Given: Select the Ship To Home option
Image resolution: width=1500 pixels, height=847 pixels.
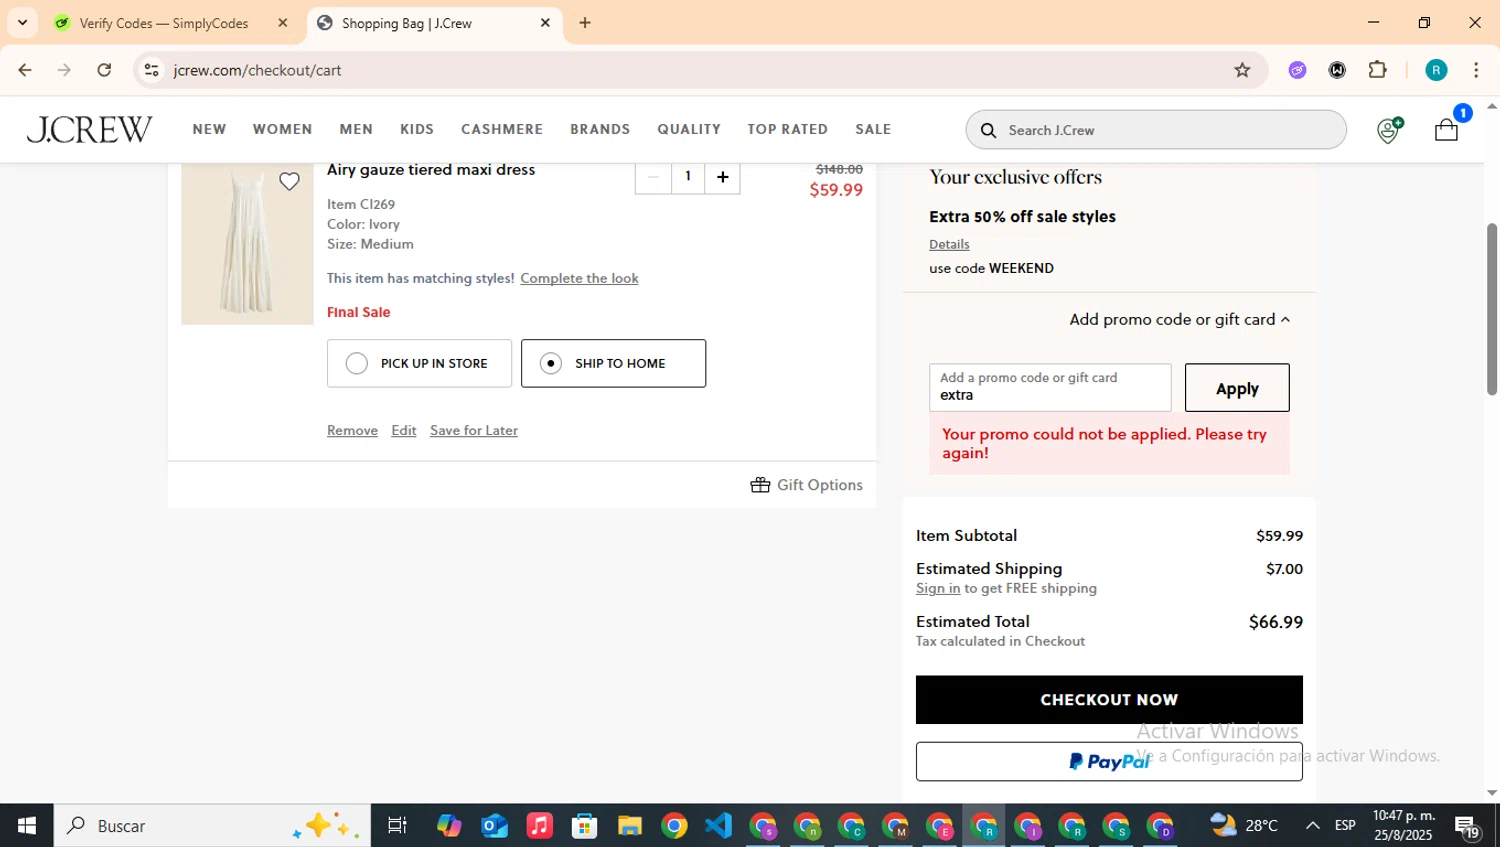Looking at the screenshot, I should tap(613, 363).
